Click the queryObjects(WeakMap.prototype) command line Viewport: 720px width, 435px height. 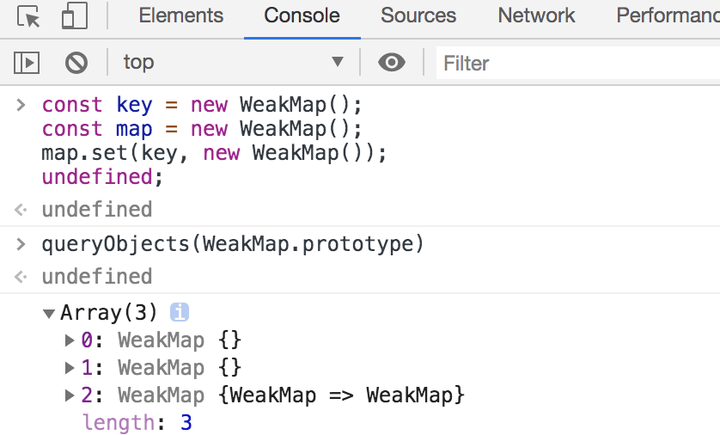233,244
